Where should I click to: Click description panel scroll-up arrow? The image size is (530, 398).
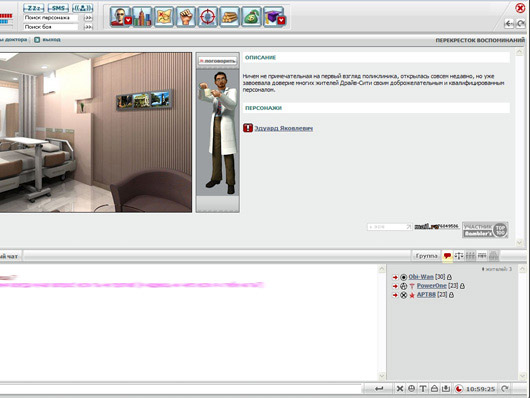point(520,52)
